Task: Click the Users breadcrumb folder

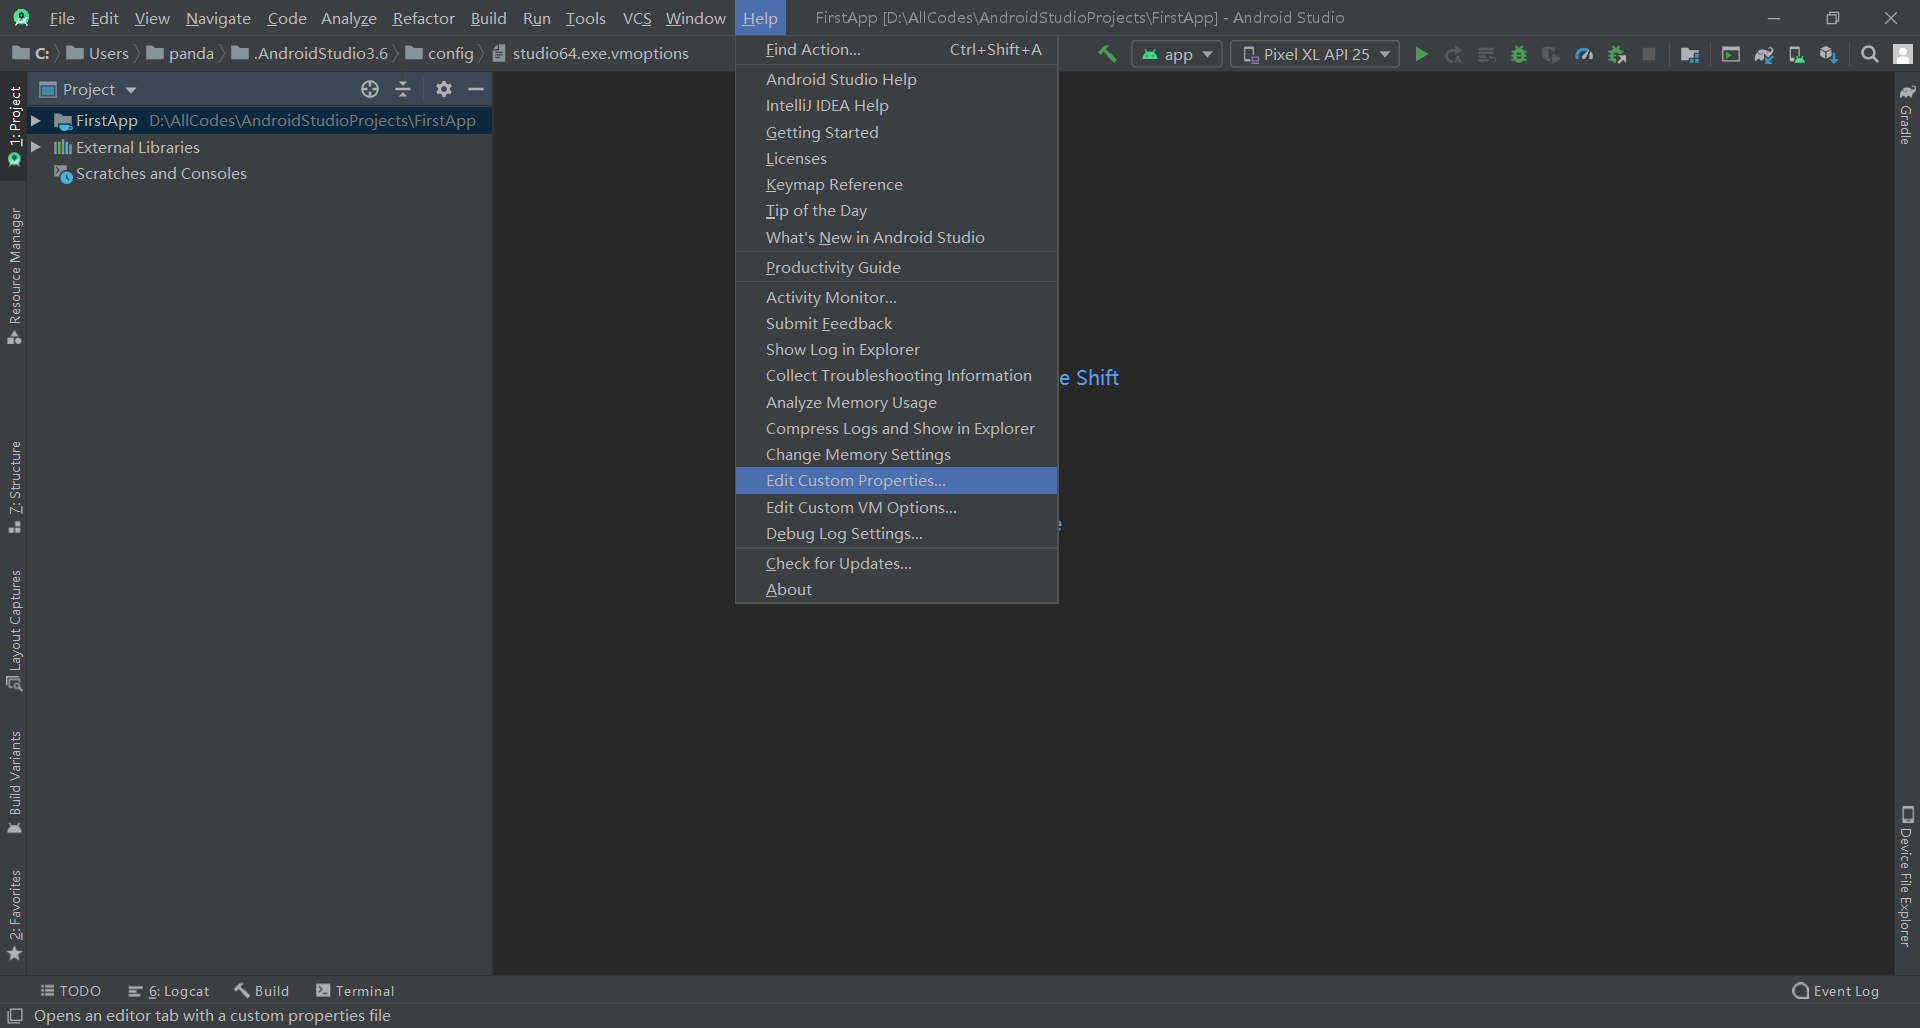Action: [97, 53]
